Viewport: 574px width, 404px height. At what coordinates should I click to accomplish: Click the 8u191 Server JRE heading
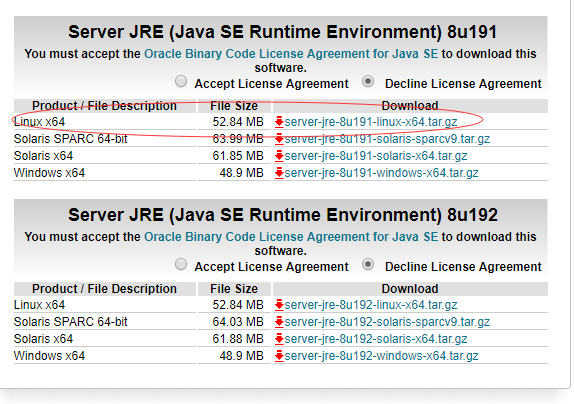coord(283,32)
